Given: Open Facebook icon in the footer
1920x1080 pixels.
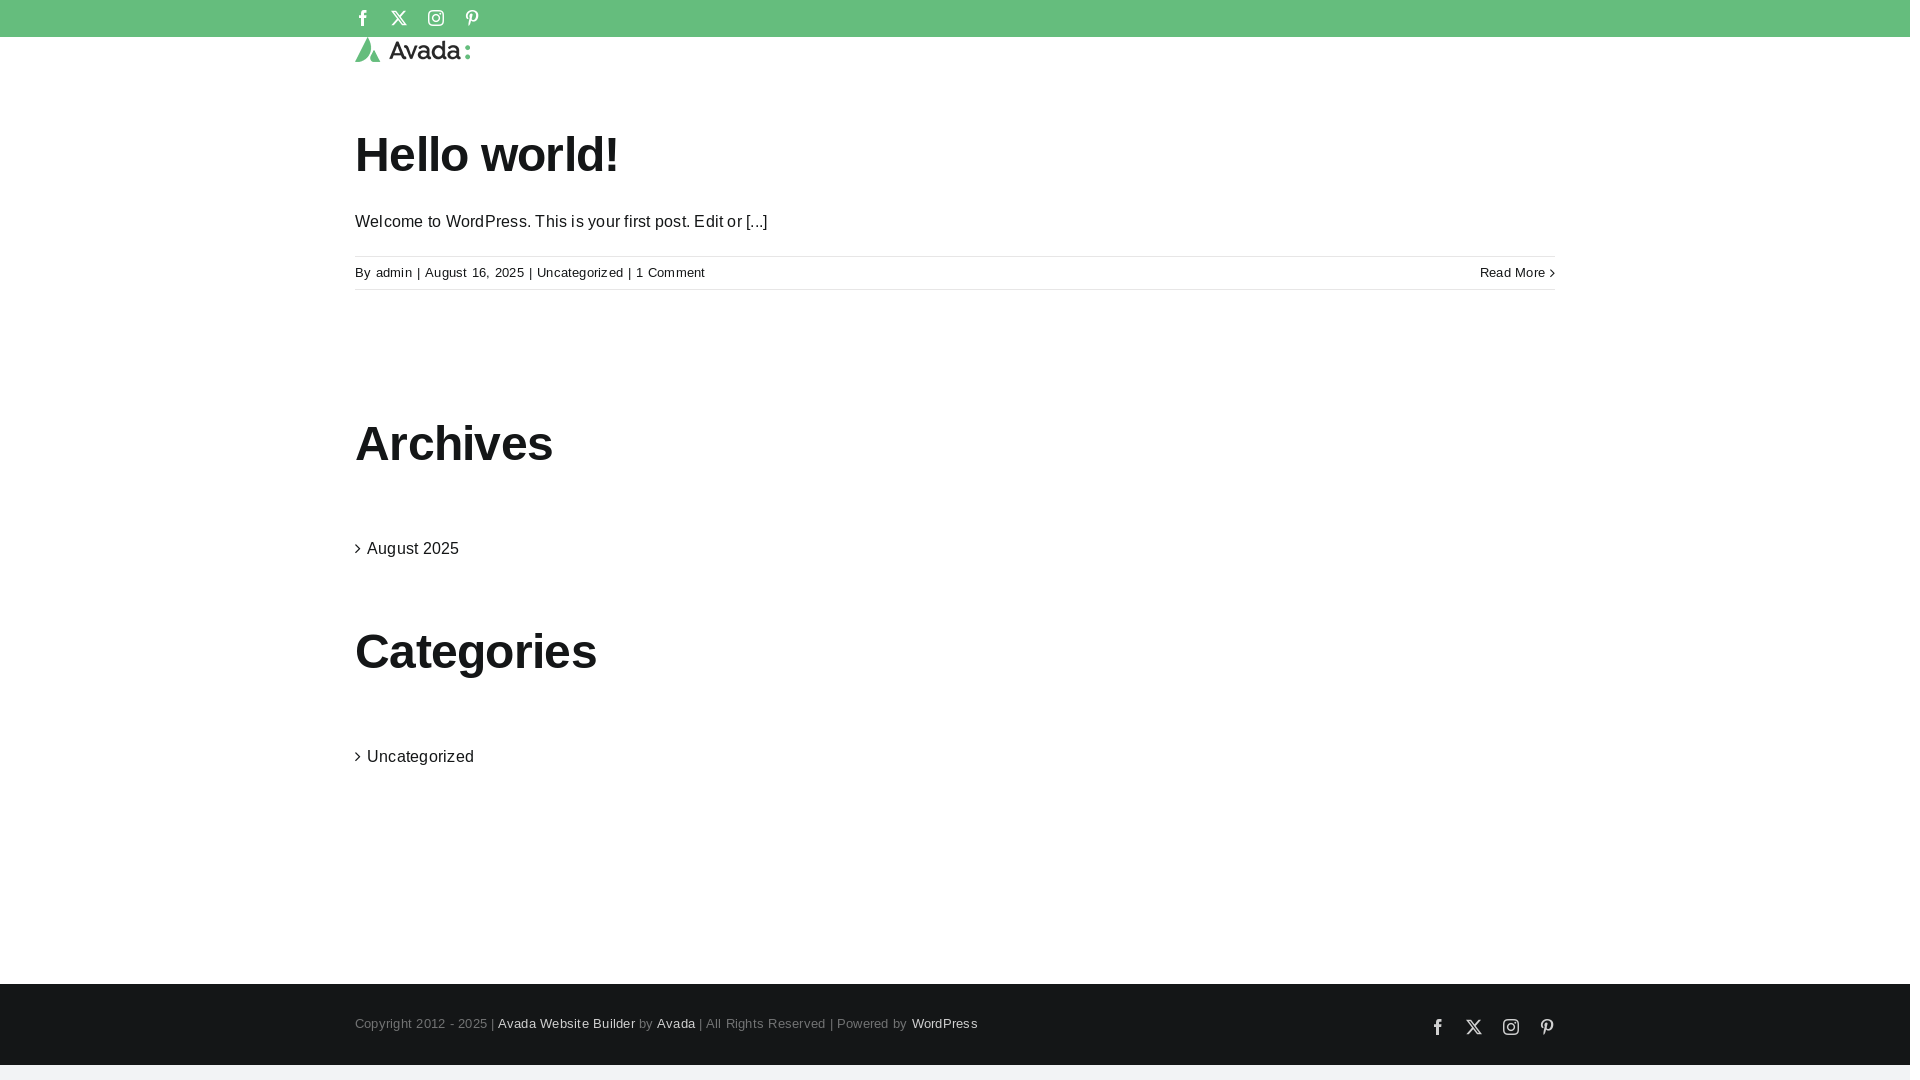Looking at the screenshot, I should (x=1438, y=1027).
